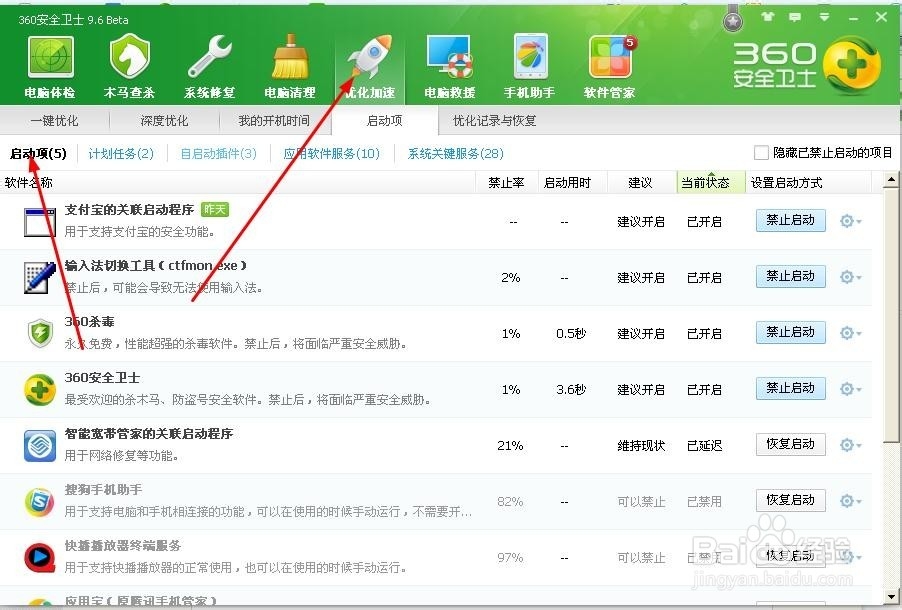
Task: Click the 360安全卫士 row icon
Action: click(x=40, y=390)
